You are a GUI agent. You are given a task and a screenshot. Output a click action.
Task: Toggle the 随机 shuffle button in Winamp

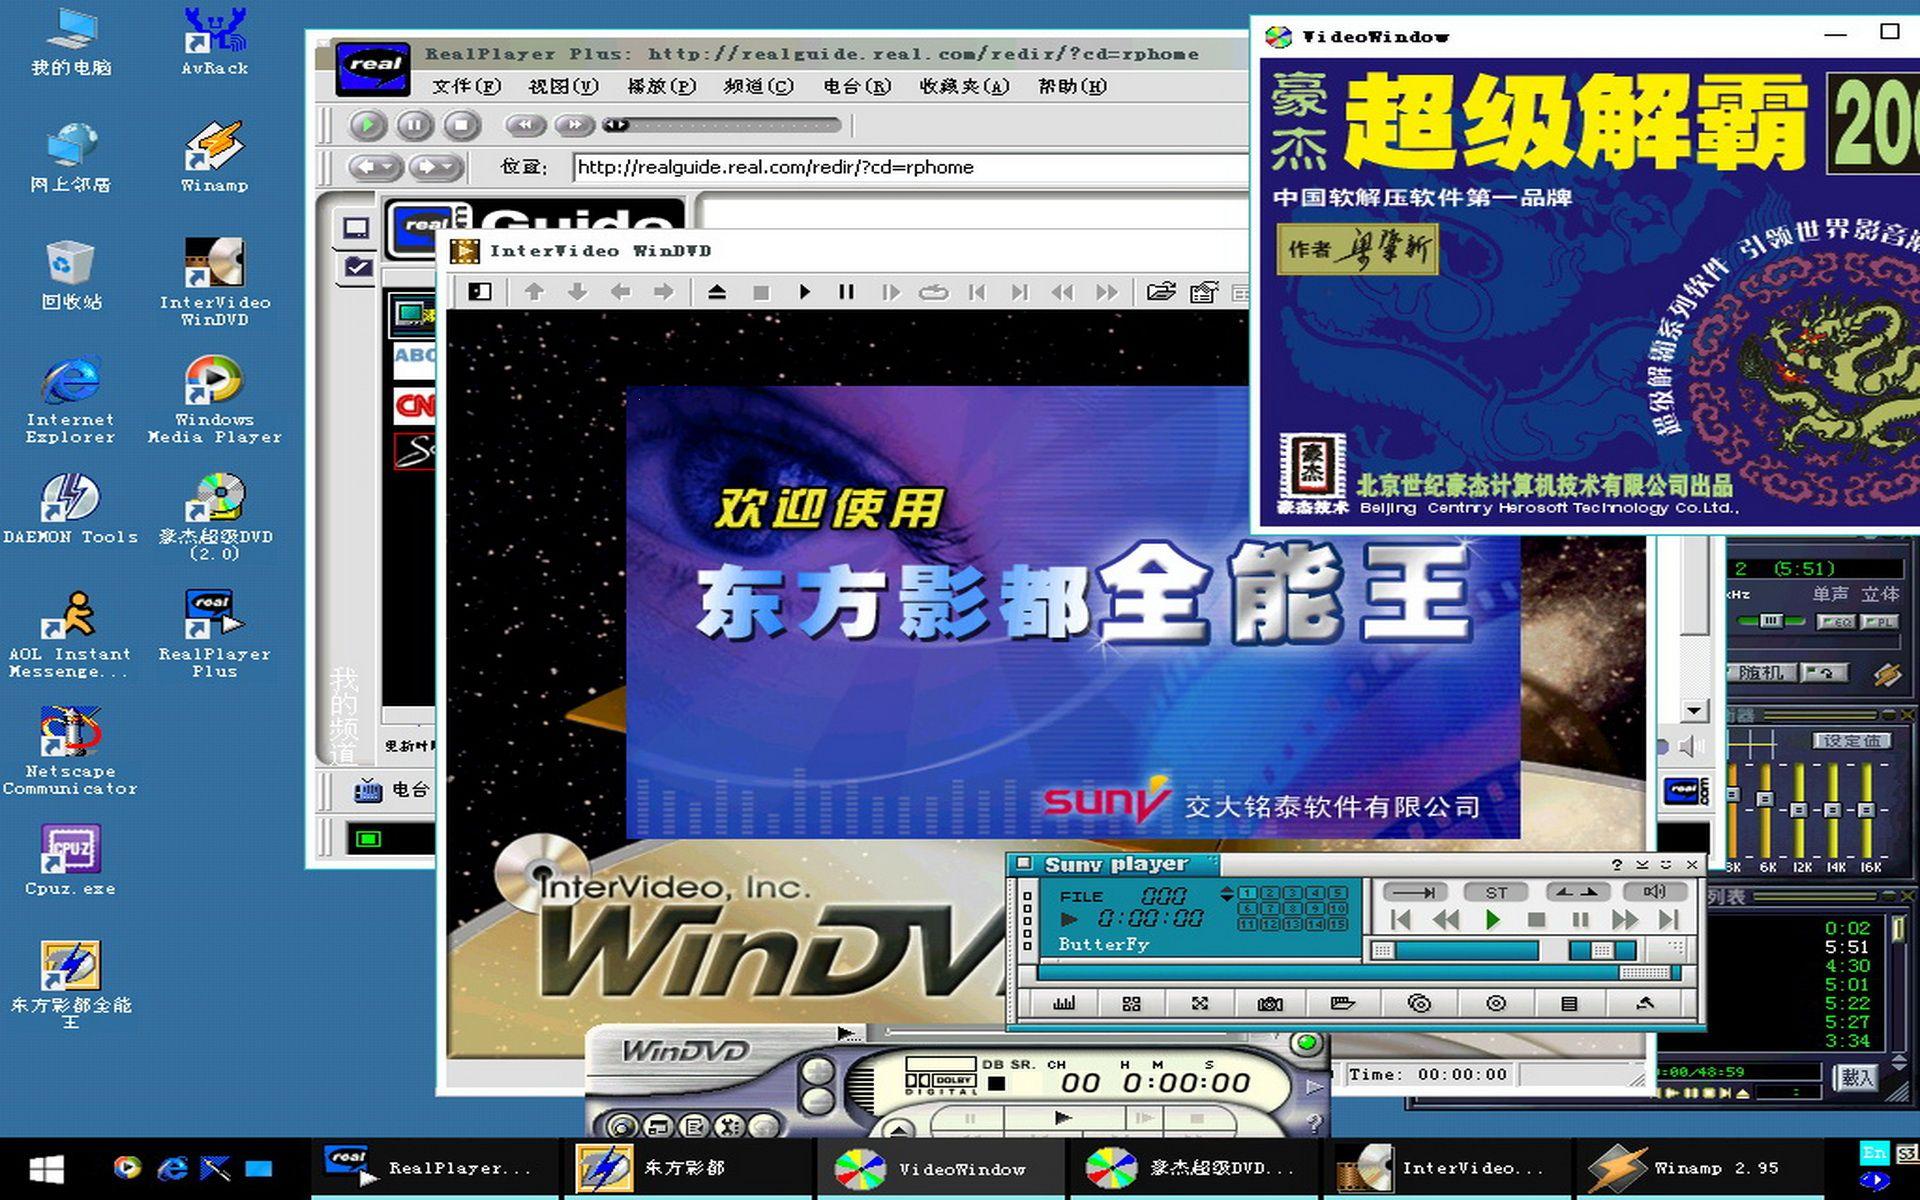click(x=1760, y=673)
